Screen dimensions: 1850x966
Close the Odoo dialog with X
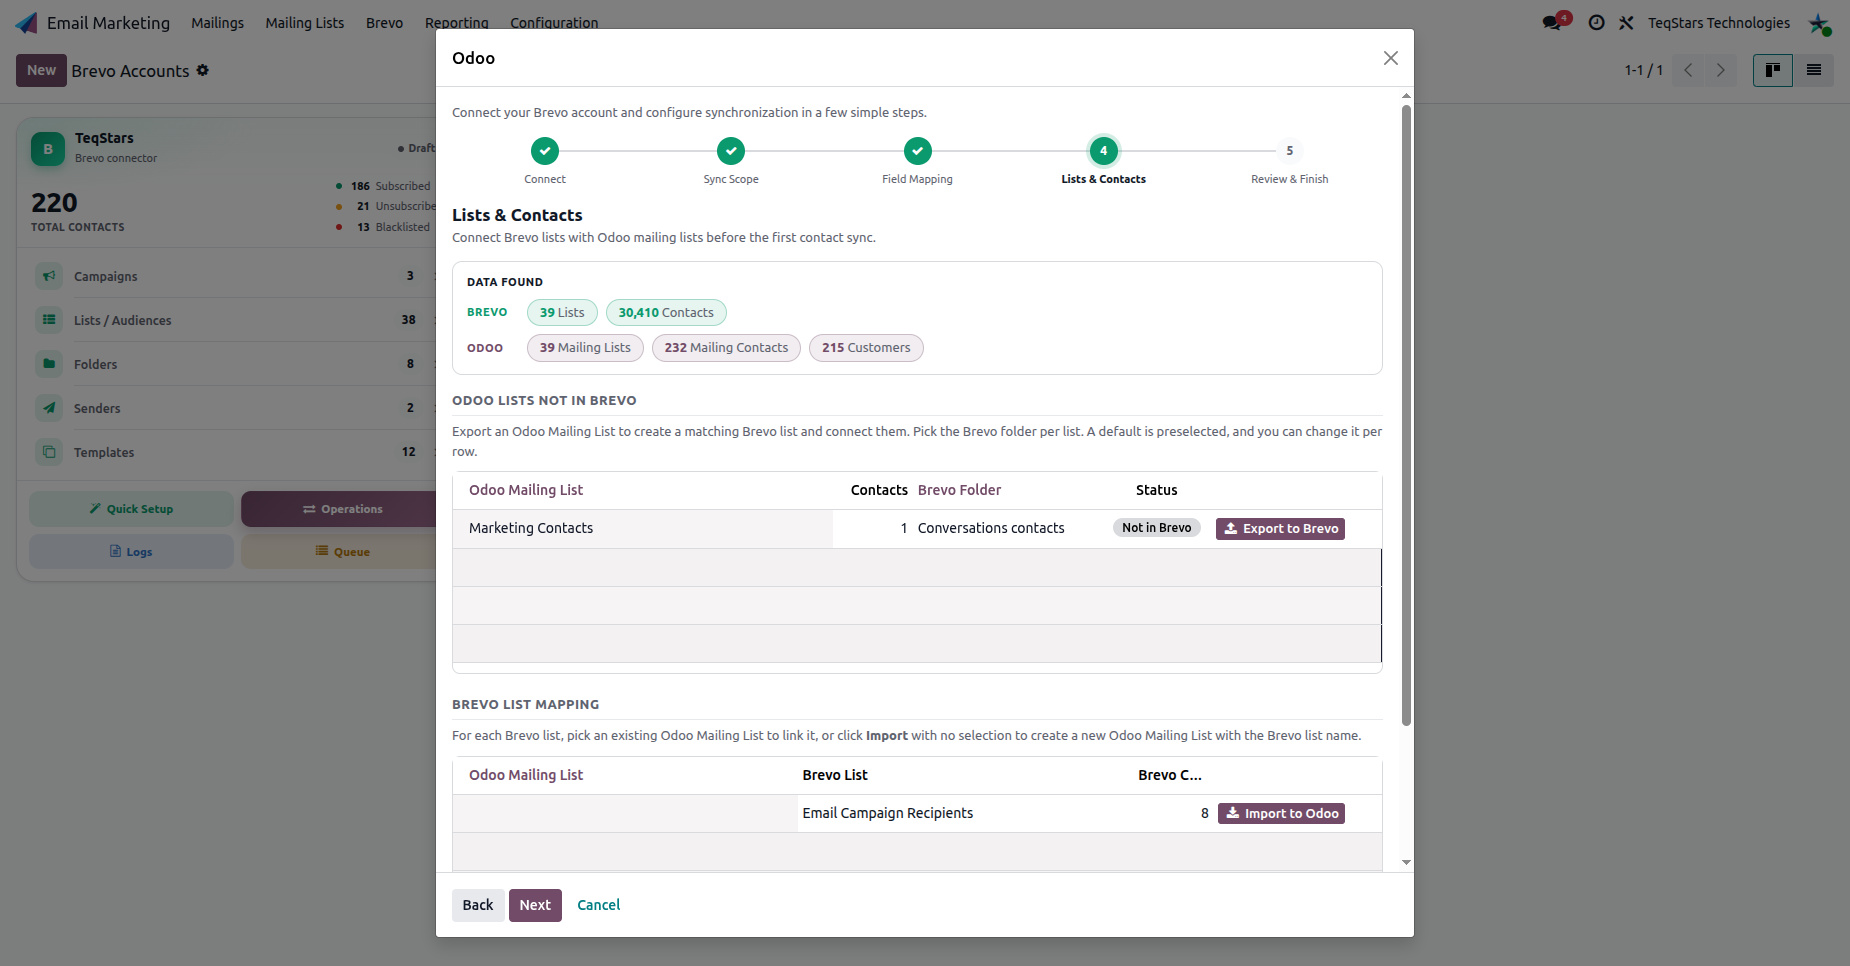pyautogui.click(x=1391, y=58)
